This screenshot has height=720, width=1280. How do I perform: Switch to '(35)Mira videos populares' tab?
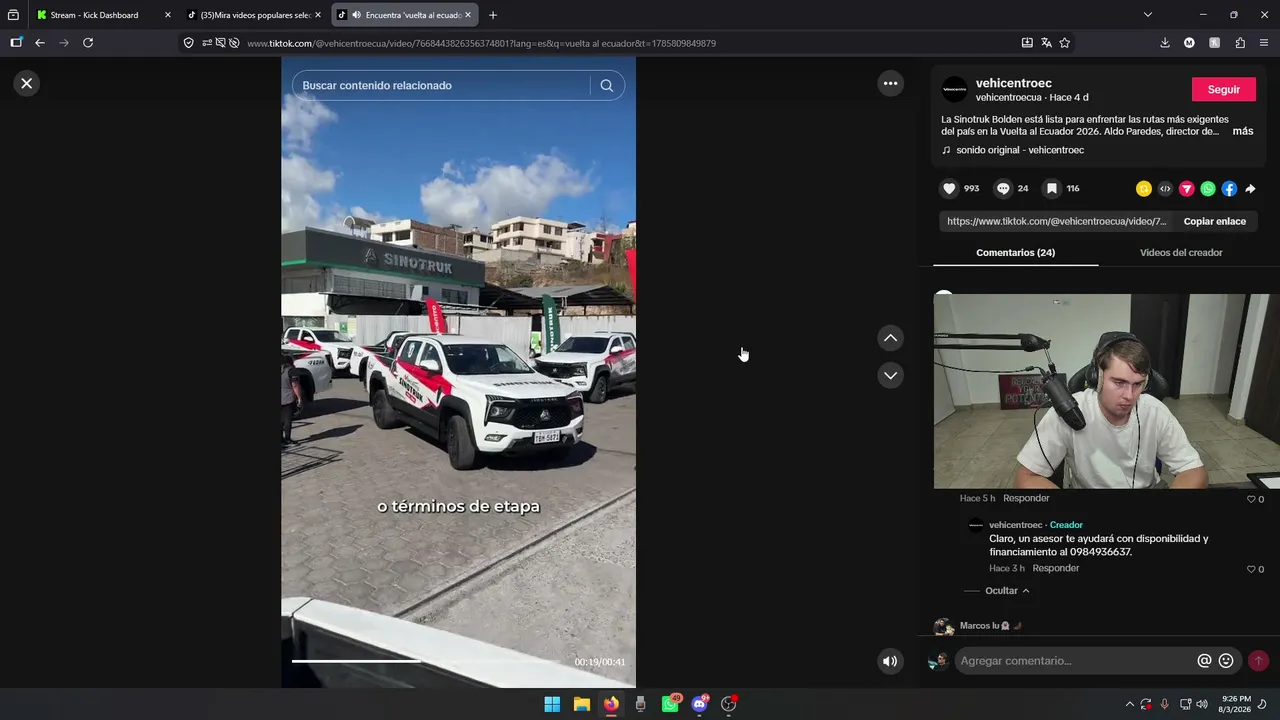tap(254, 15)
